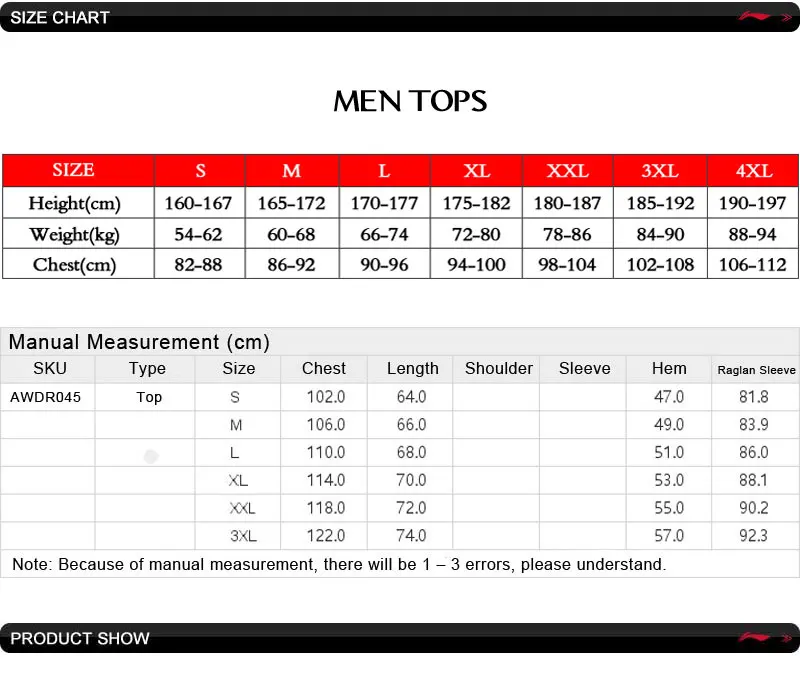Click the Manual Measurement (cm) title
This screenshot has width=800, height=694.
click(139, 342)
